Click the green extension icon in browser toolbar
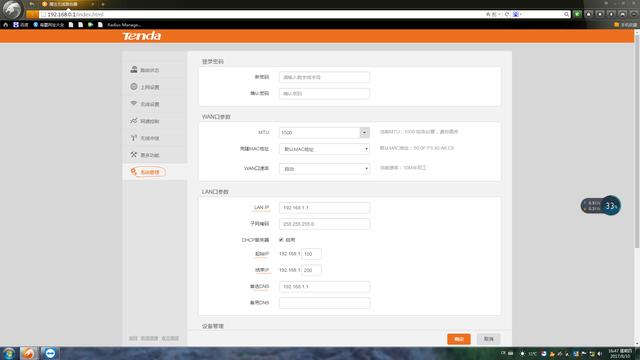This screenshot has width=640, height=360. (x=577, y=14)
